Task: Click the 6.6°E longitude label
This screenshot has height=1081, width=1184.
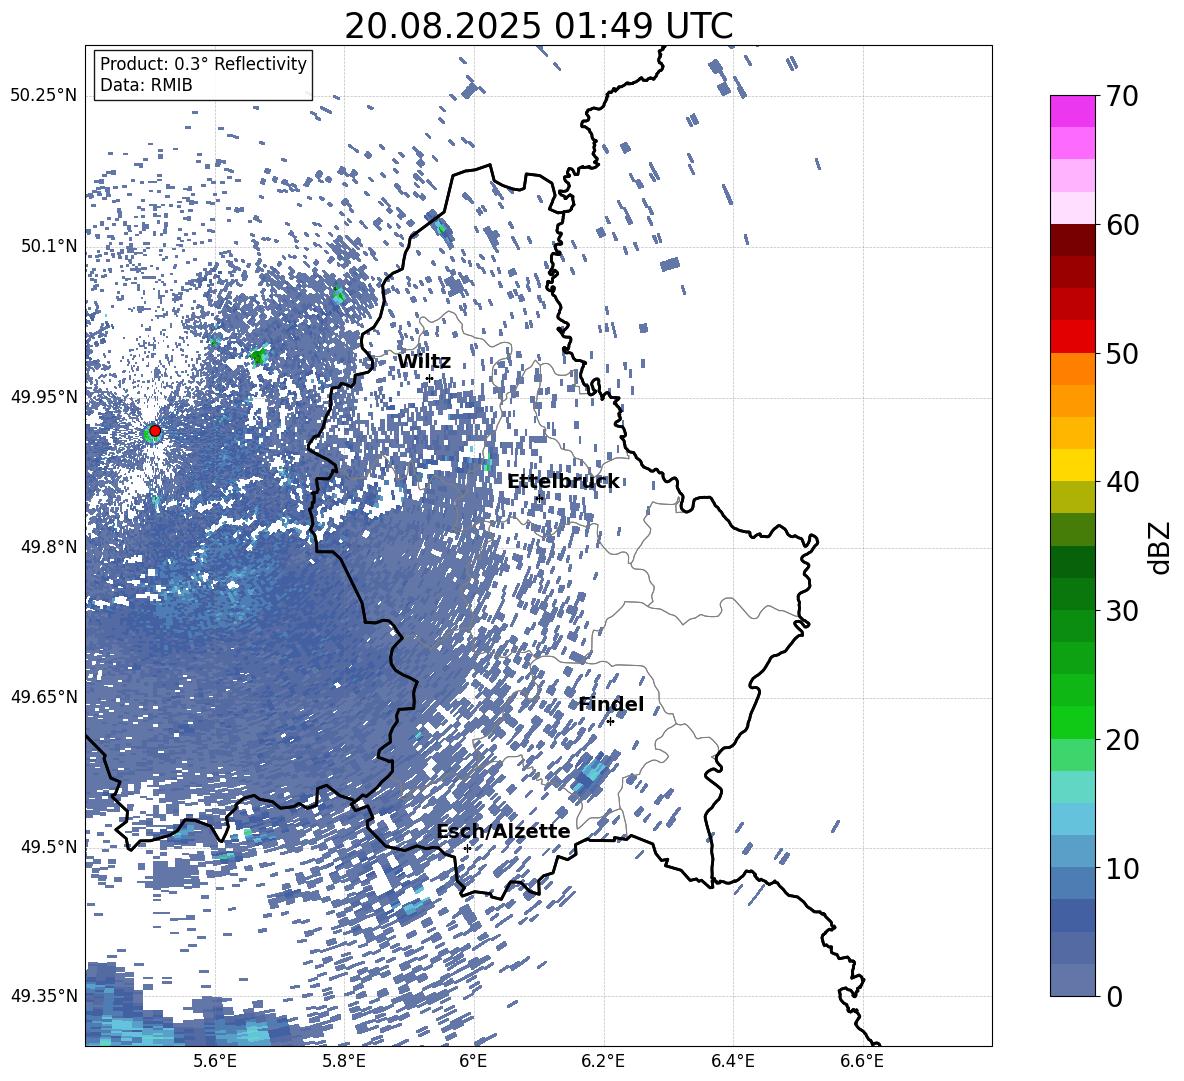Action: coord(862,1061)
